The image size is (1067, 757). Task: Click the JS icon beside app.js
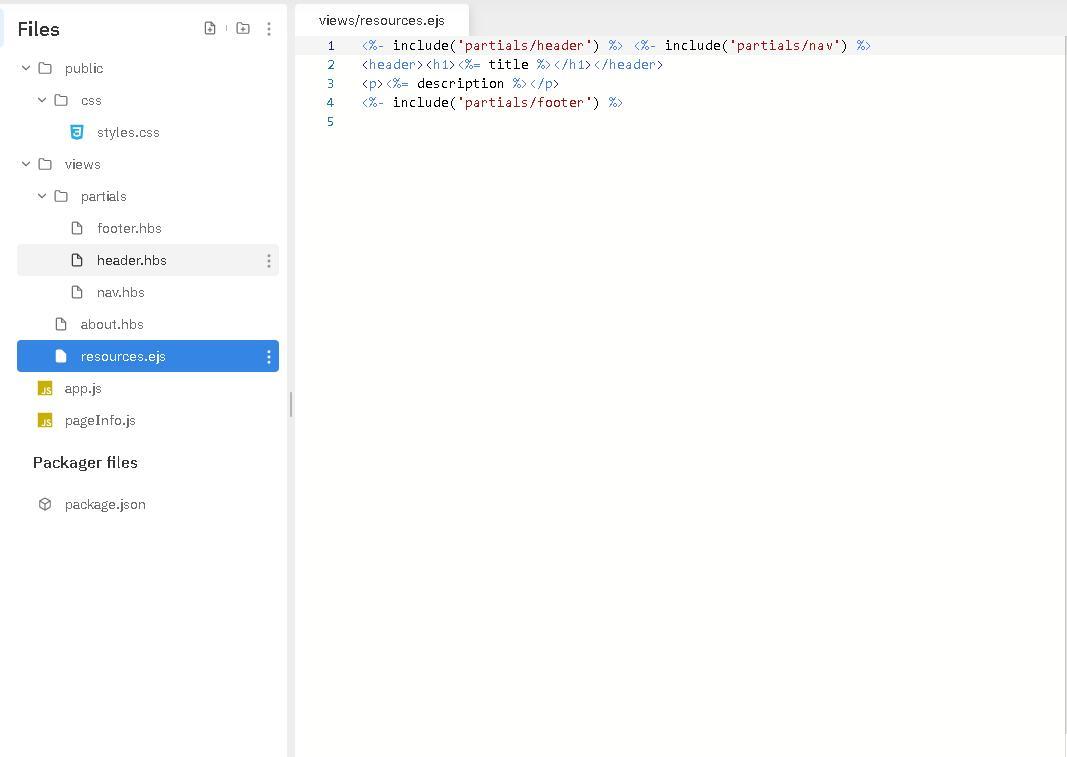click(x=45, y=388)
